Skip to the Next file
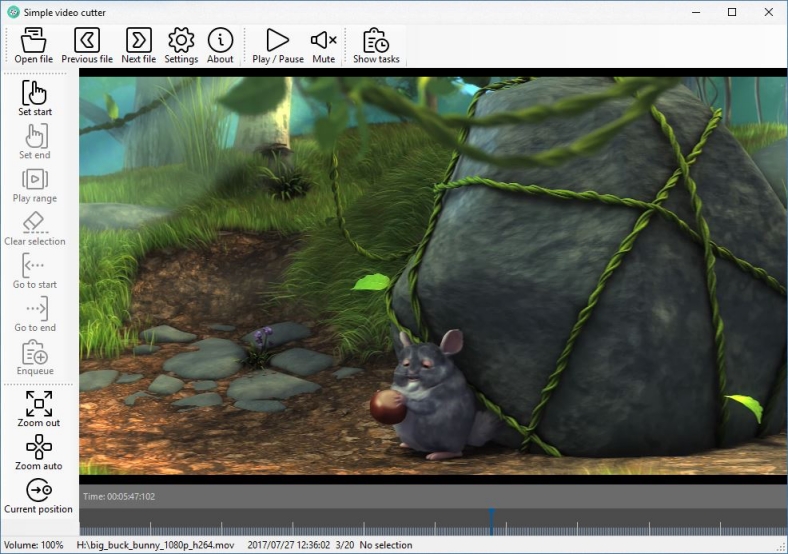788x554 pixels. [x=138, y=41]
